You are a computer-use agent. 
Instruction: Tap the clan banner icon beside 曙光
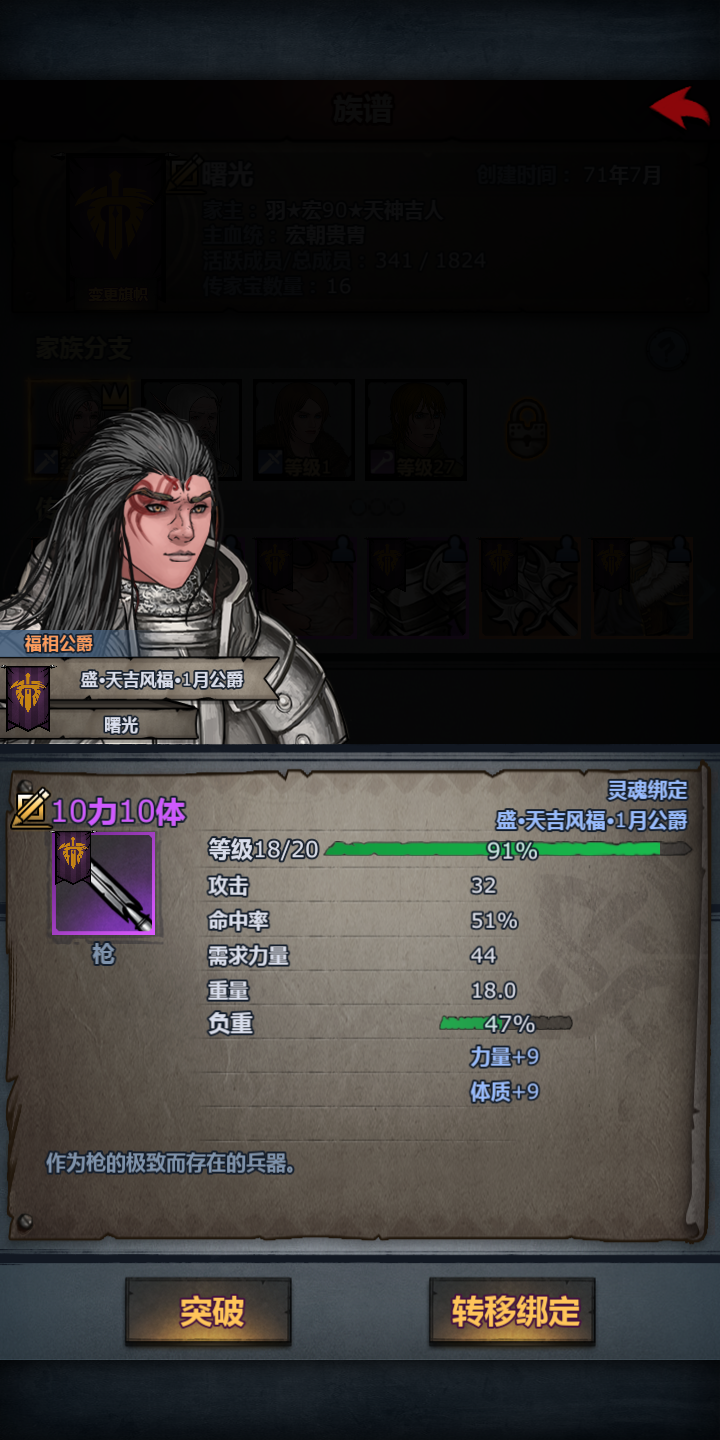[x=29, y=696]
